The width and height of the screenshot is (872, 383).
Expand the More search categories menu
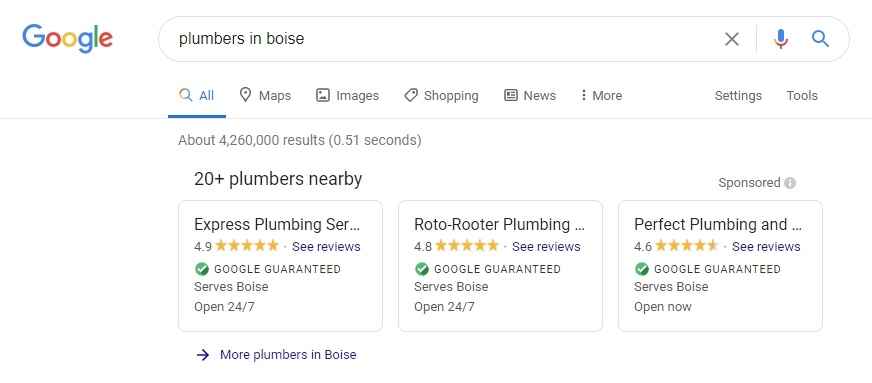pos(601,96)
